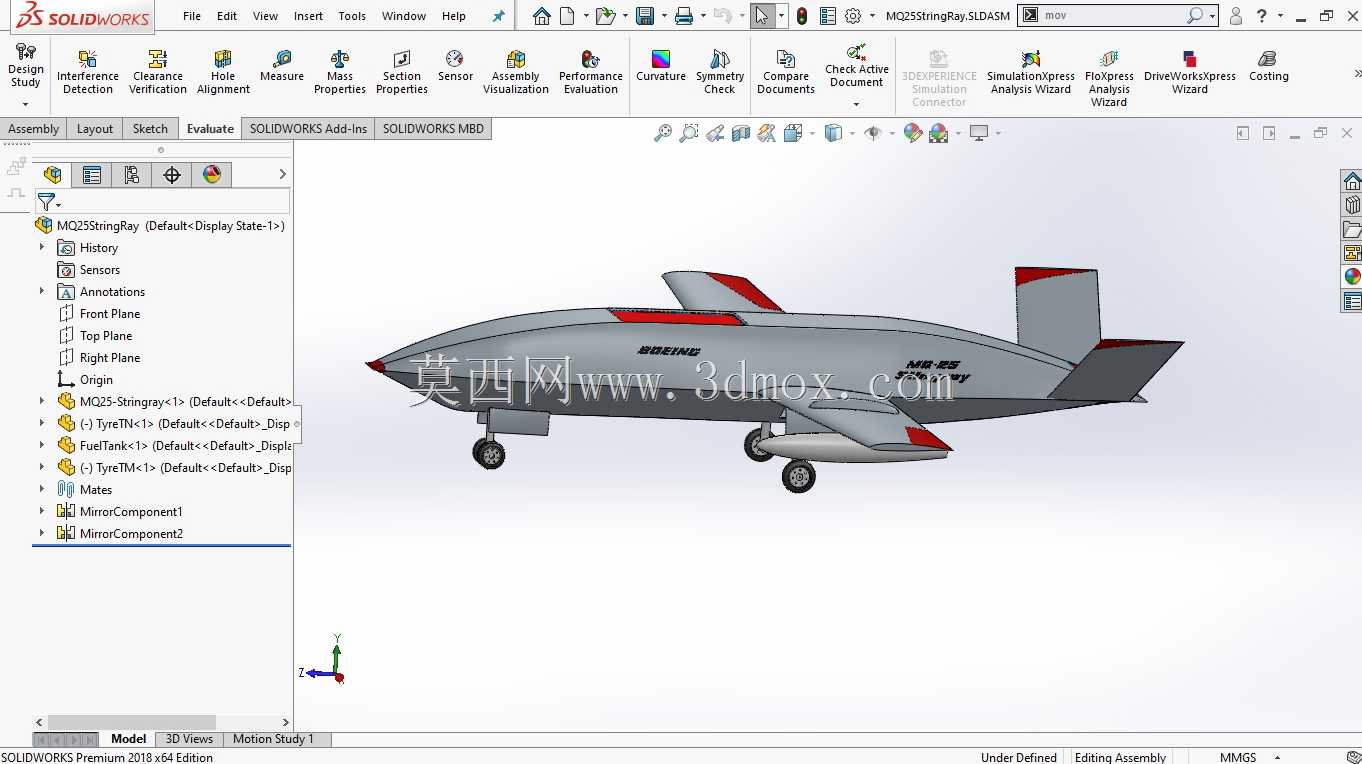
Task: Expand Annotations node in tree
Action: click(x=42, y=291)
